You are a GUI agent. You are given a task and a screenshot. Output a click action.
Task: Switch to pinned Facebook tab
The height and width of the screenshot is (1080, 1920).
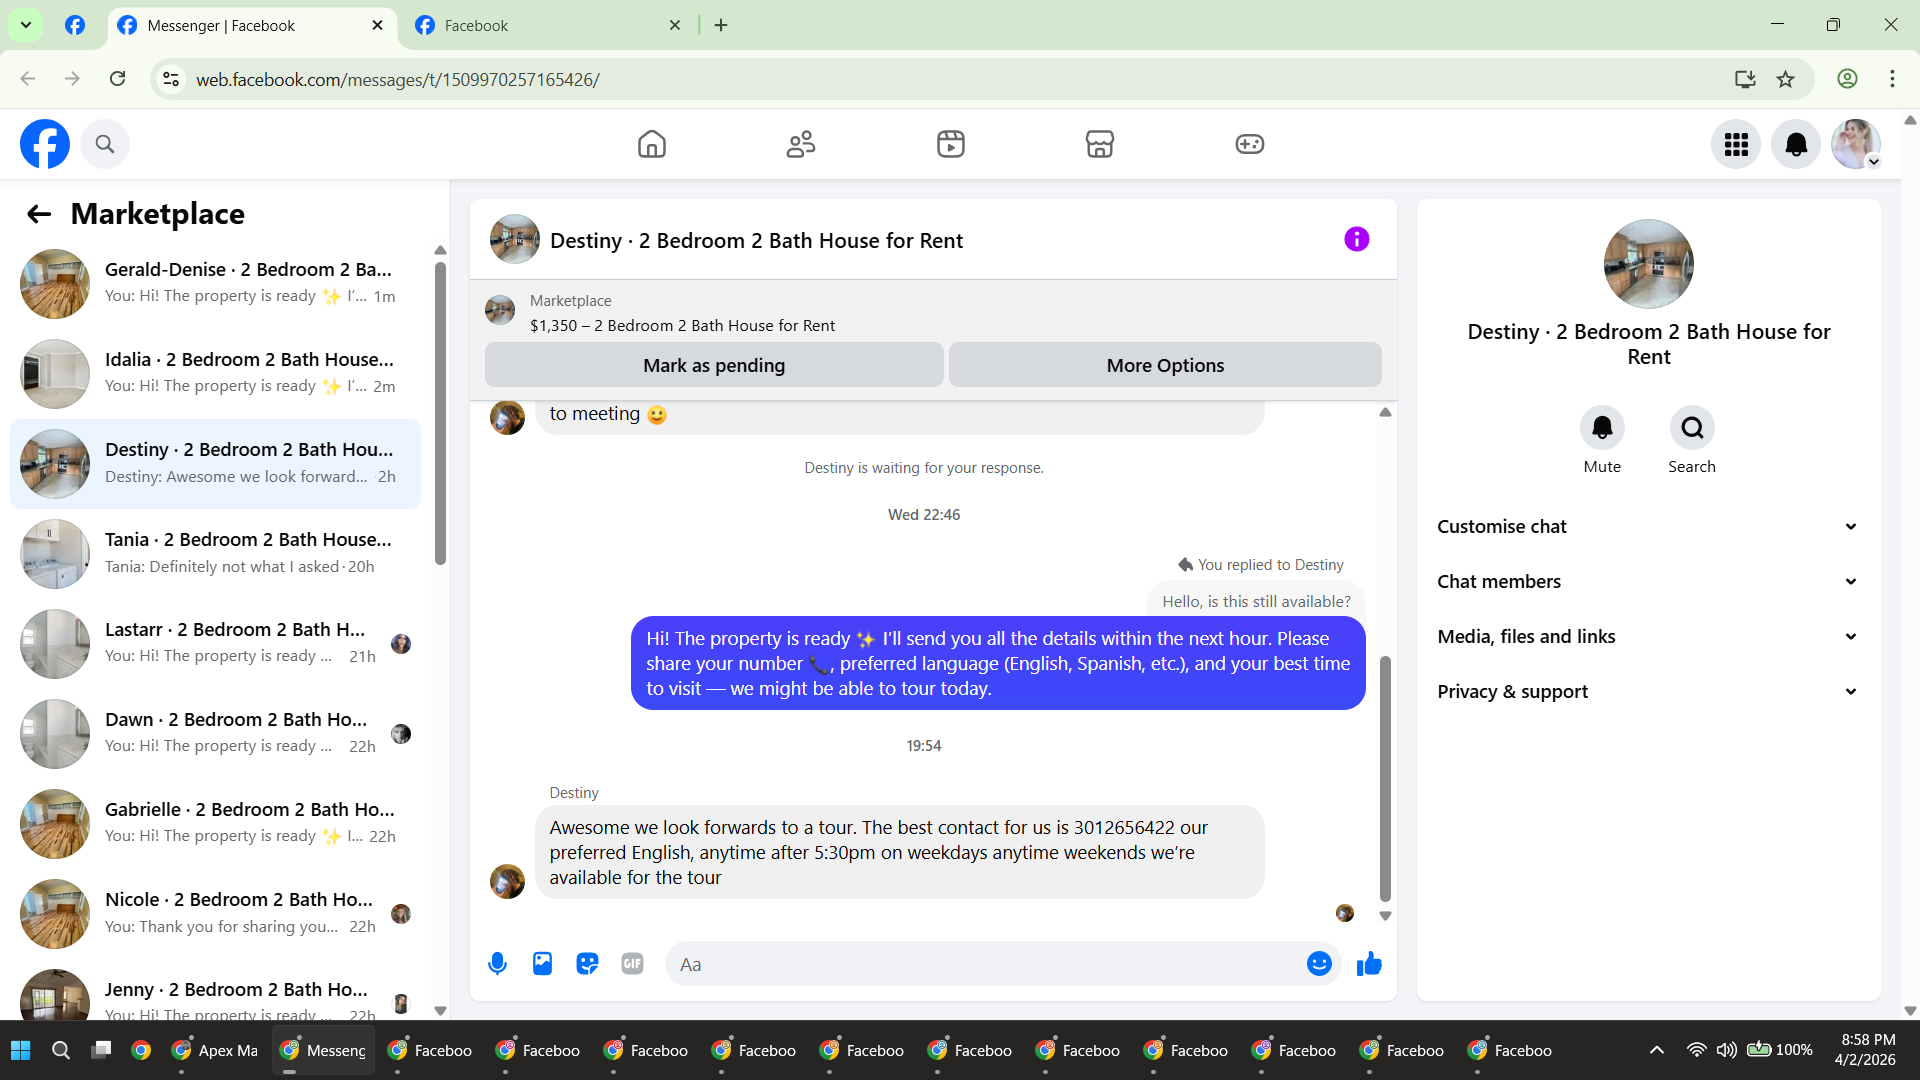(x=75, y=26)
